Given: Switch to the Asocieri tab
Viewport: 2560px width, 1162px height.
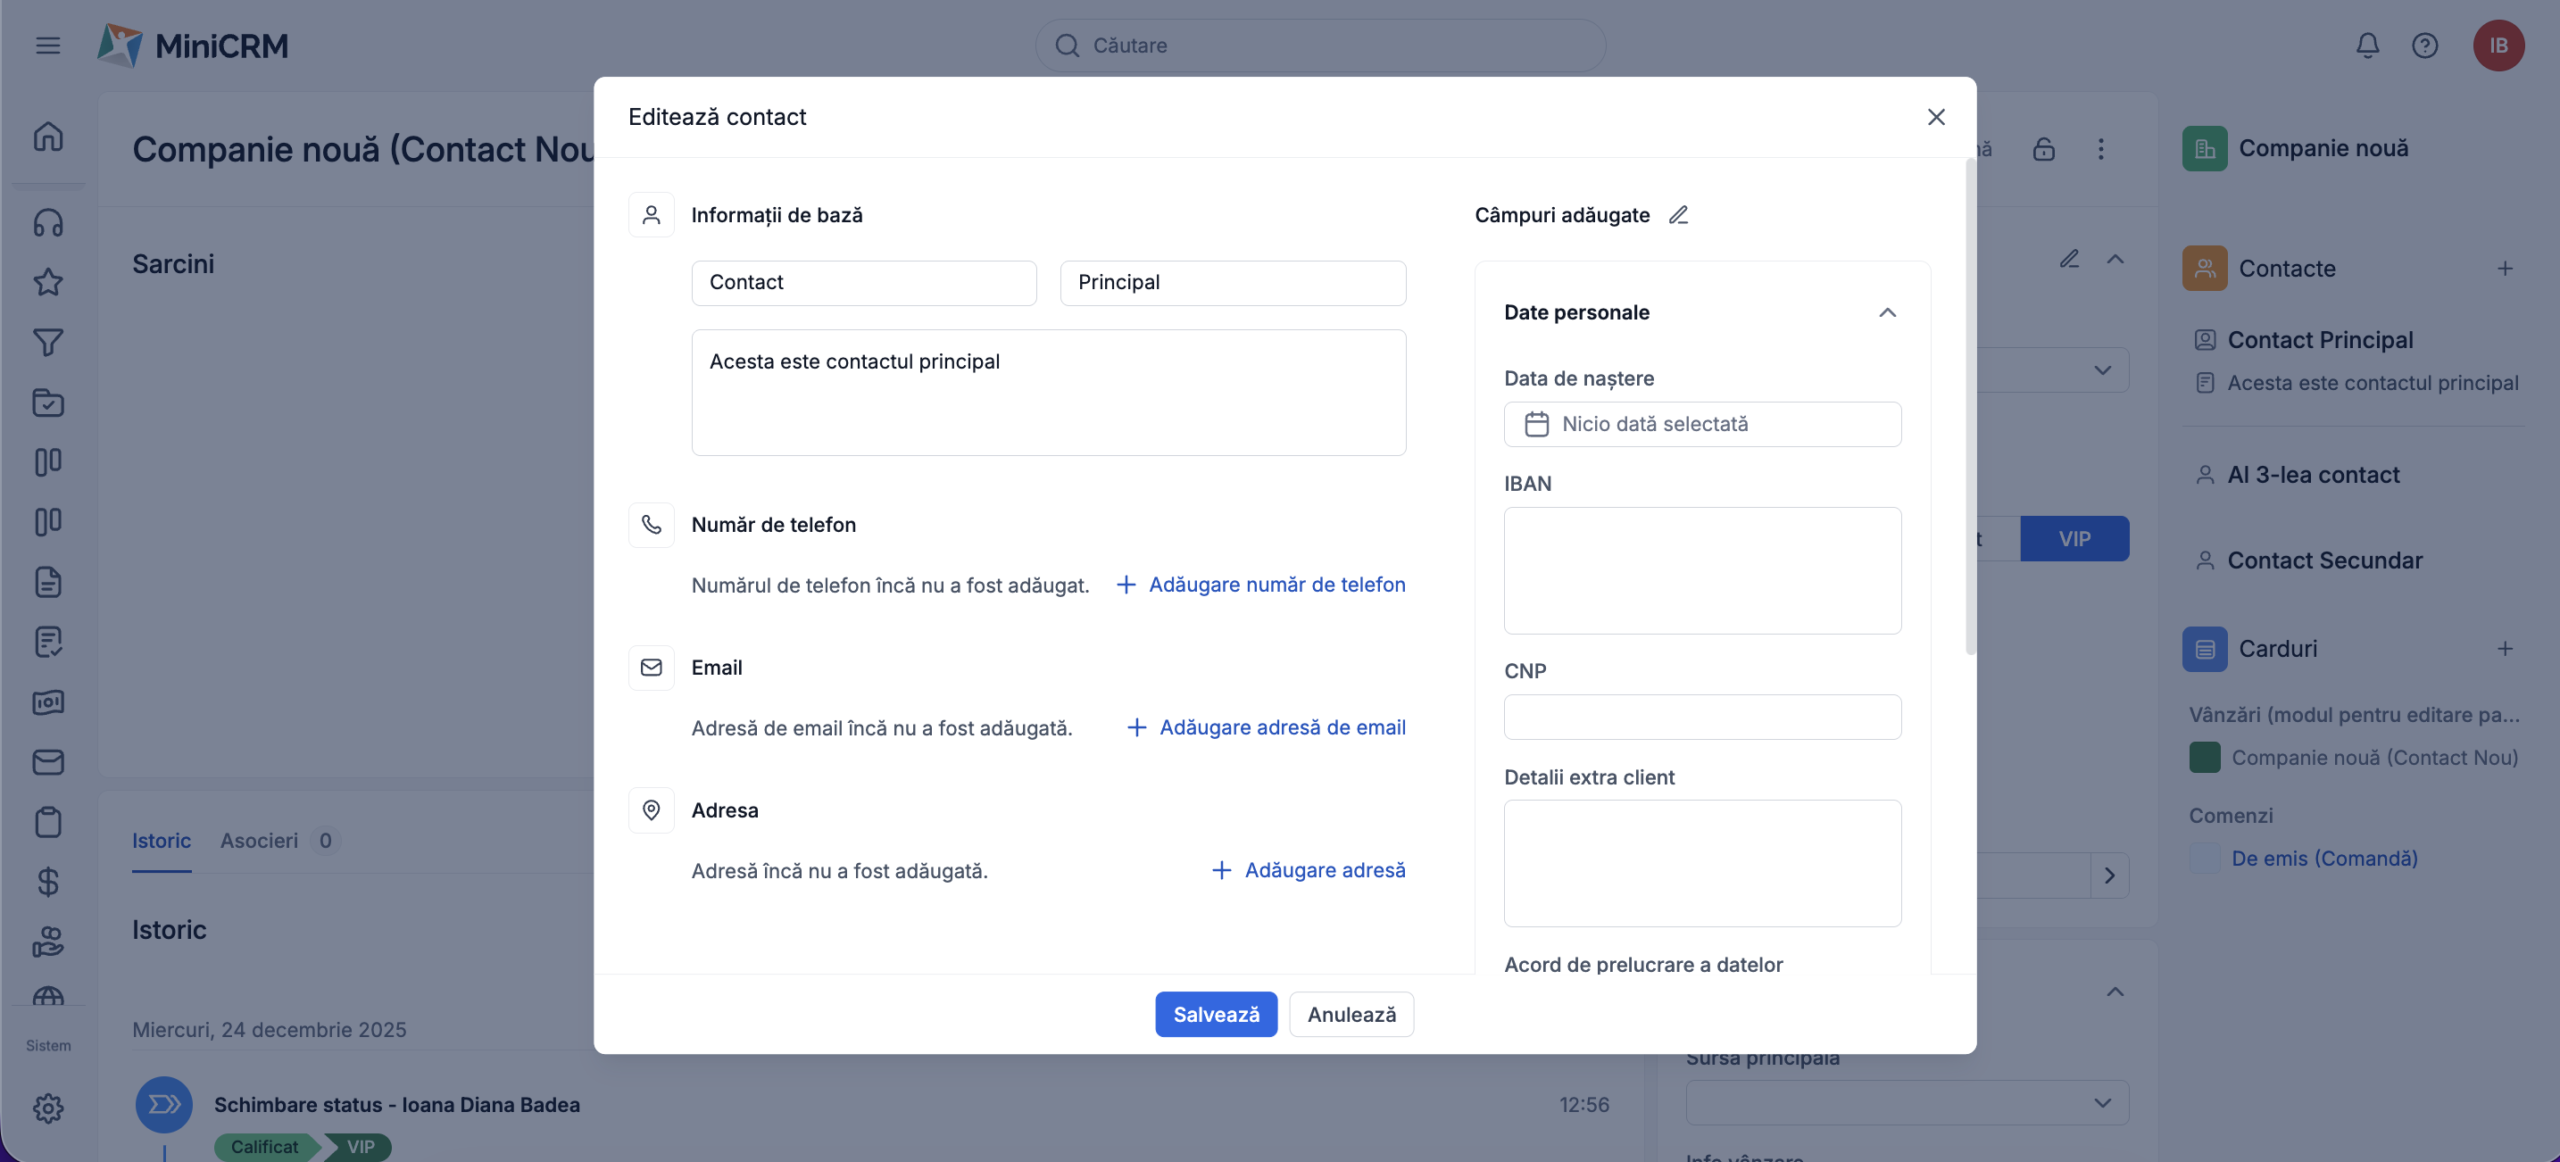Looking at the screenshot, I should (259, 840).
